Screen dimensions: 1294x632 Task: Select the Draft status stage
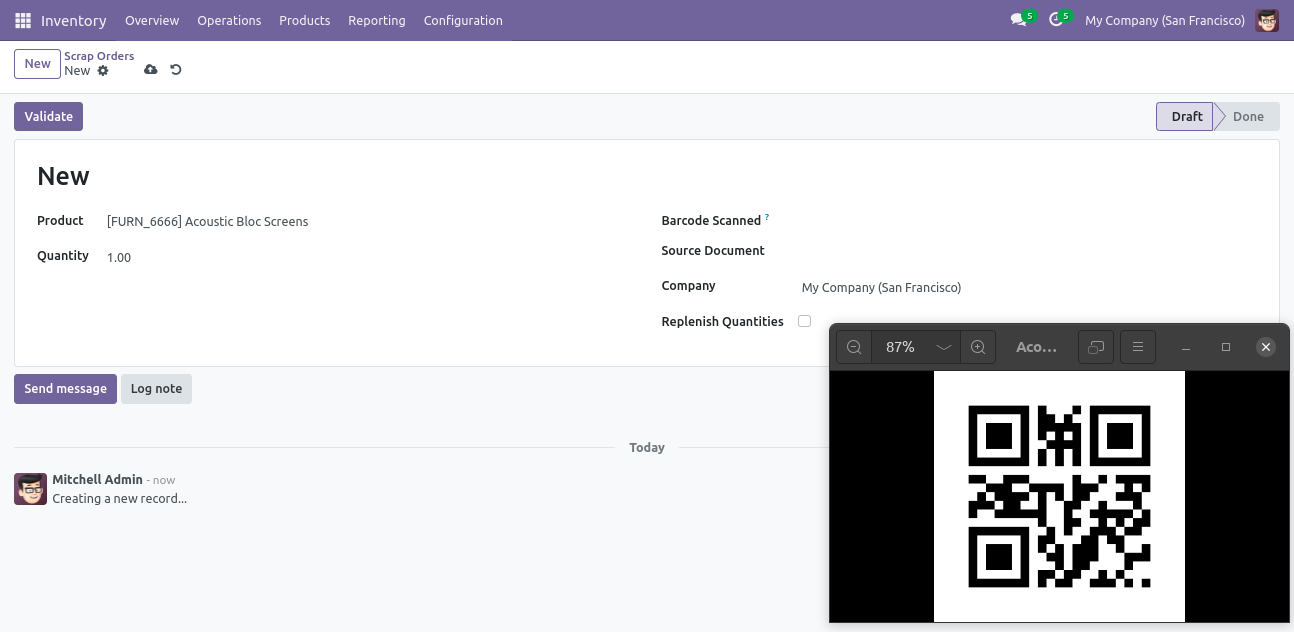click(x=1186, y=116)
